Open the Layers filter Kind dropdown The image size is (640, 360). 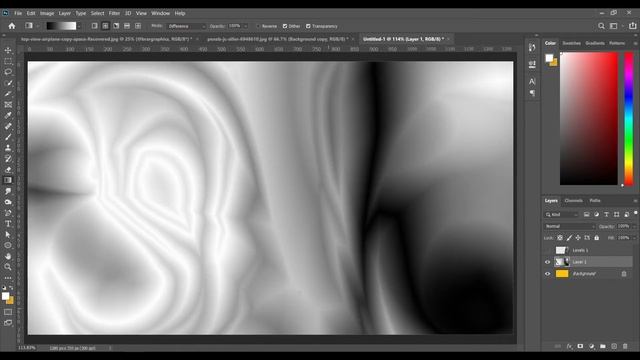[562, 214]
